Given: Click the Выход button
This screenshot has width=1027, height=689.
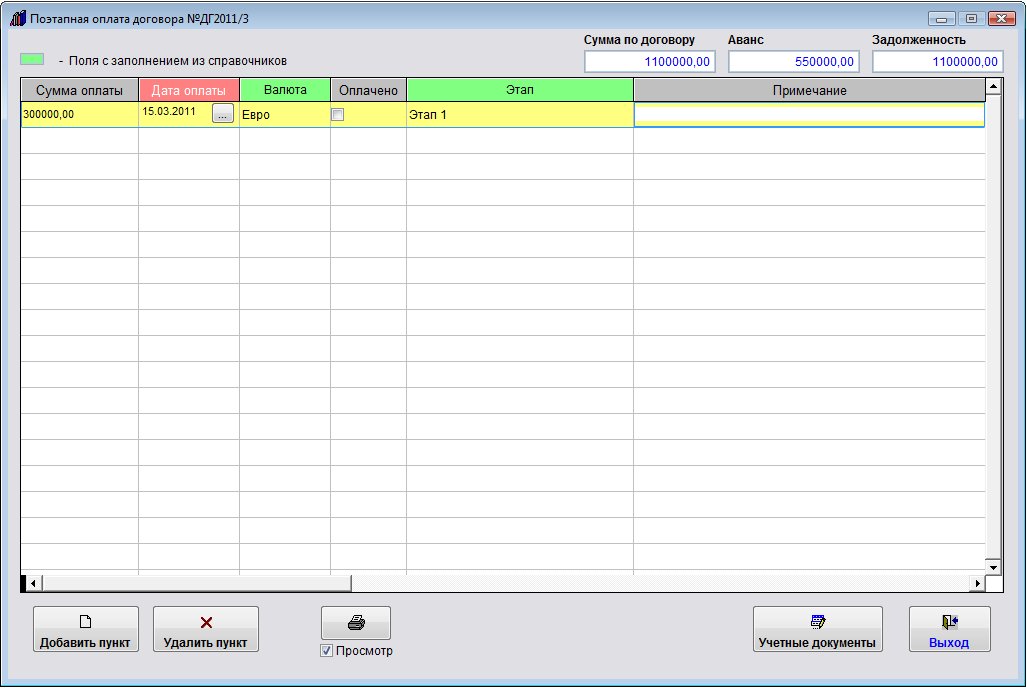Looking at the screenshot, I should (949, 629).
